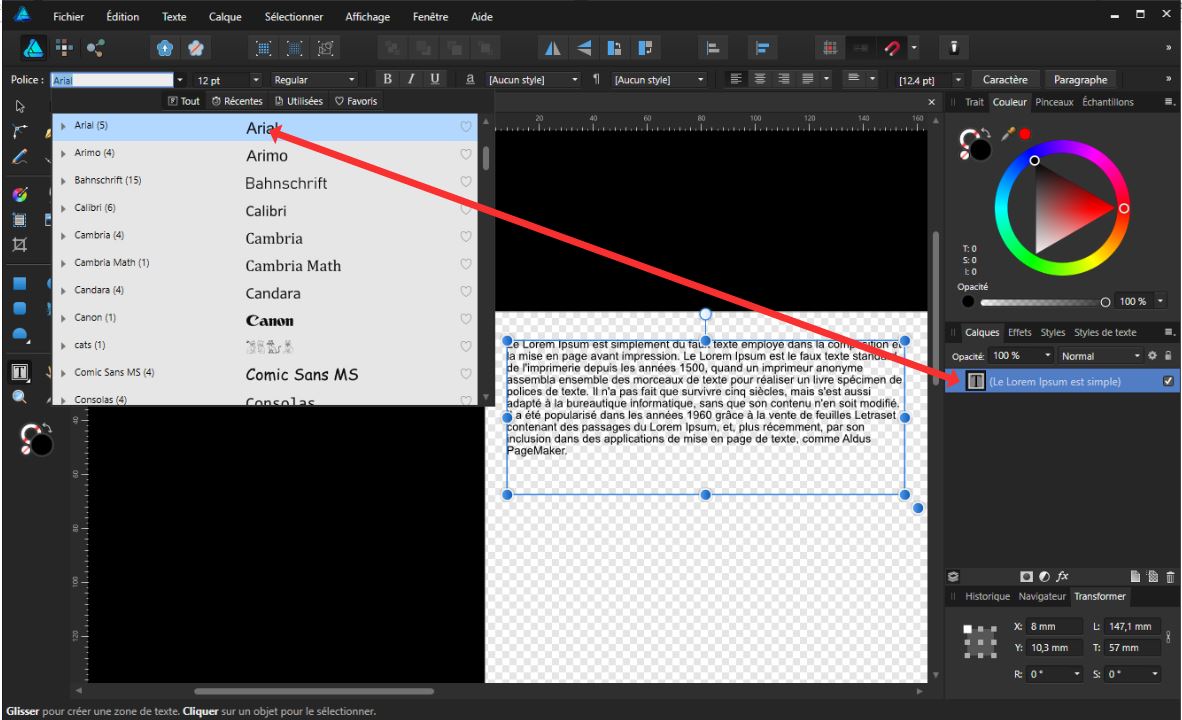Open the layer settings gear icon

1152,355
